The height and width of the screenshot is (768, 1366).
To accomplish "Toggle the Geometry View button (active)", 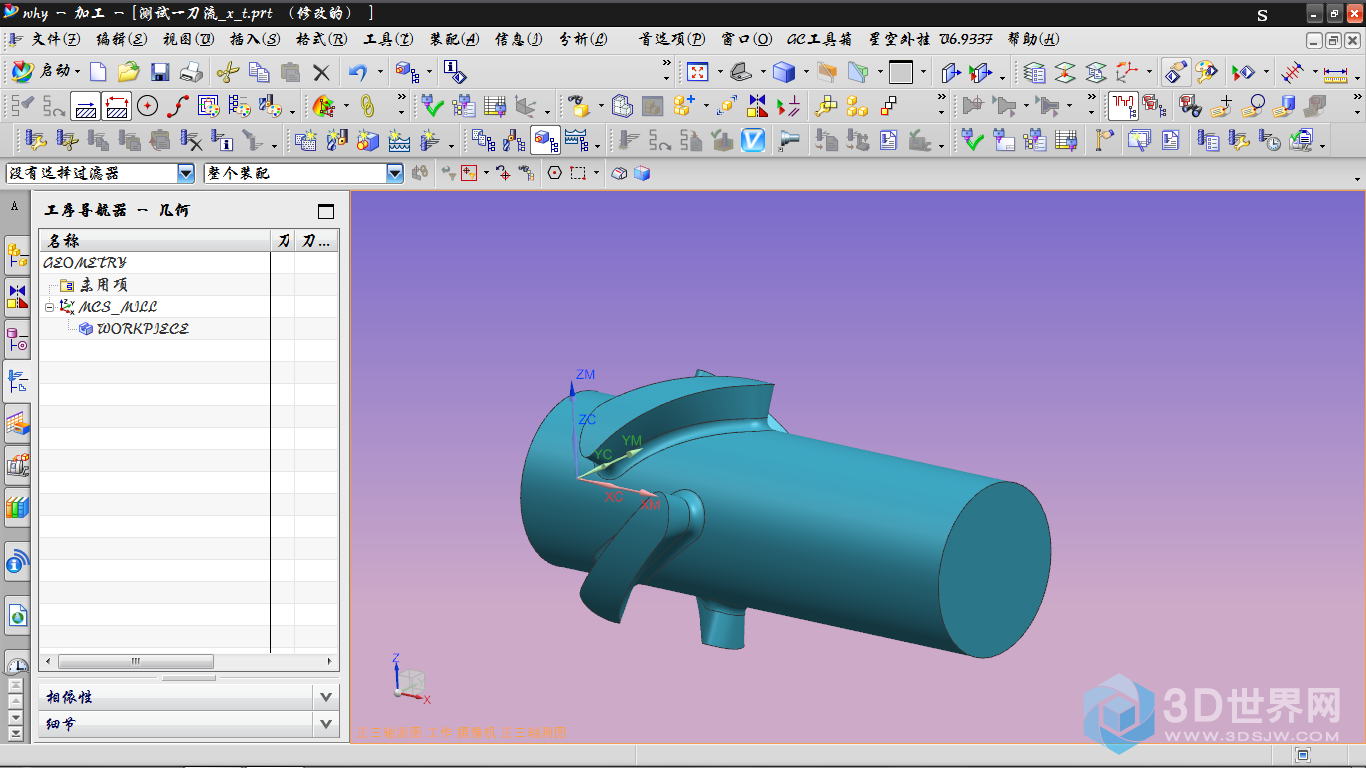I will (x=546, y=140).
